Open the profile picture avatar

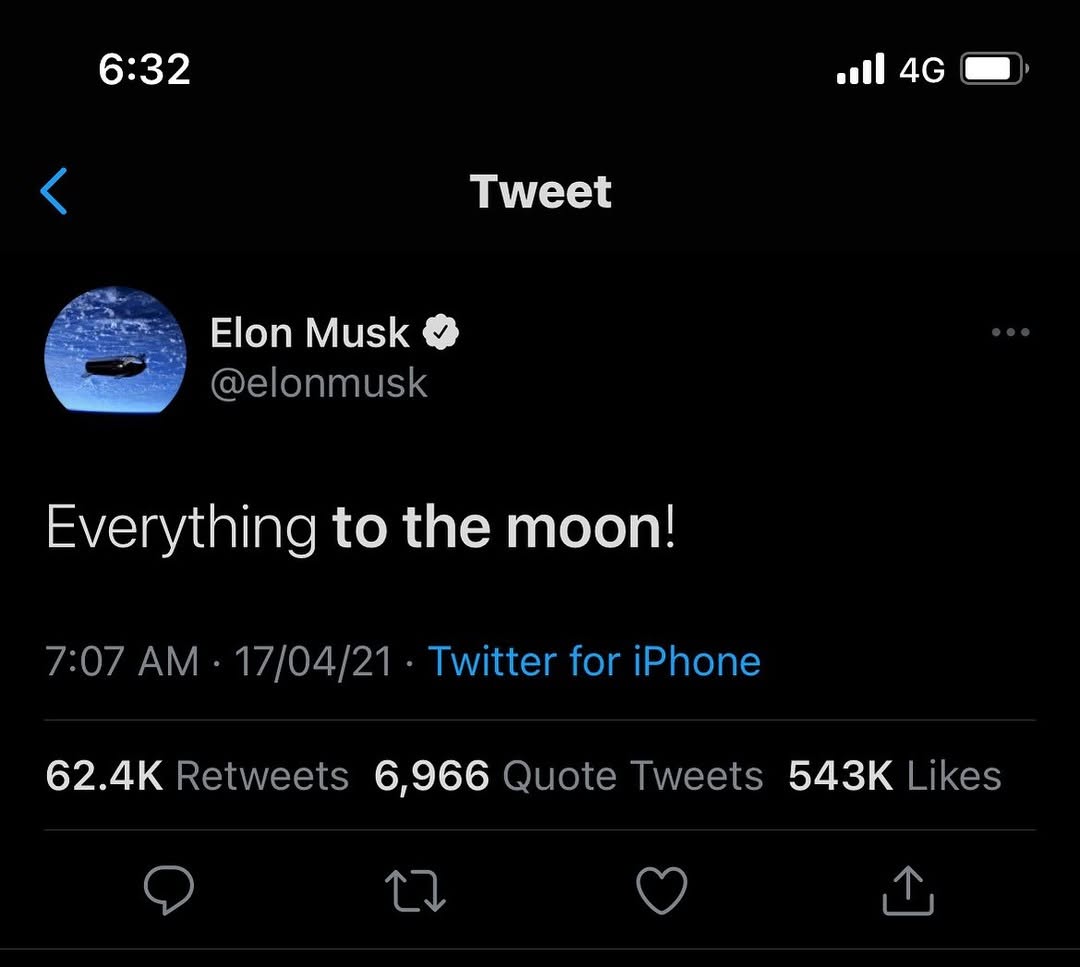click(116, 352)
